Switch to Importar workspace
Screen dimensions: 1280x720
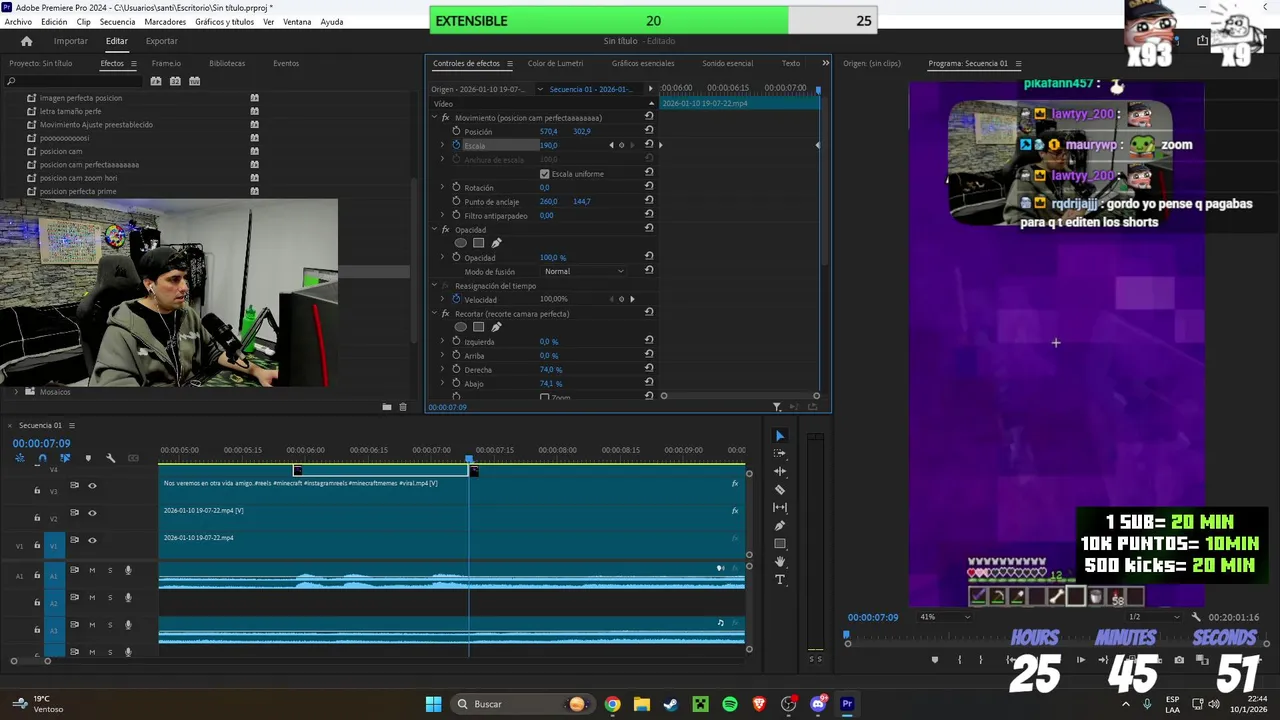click(71, 41)
